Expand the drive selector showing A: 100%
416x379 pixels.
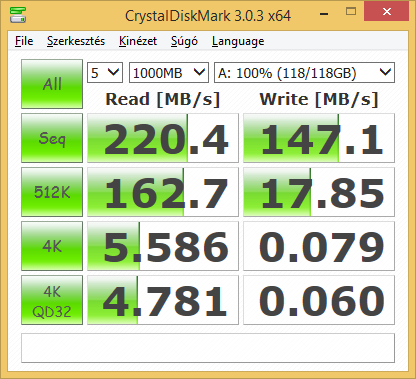point(304,72)
